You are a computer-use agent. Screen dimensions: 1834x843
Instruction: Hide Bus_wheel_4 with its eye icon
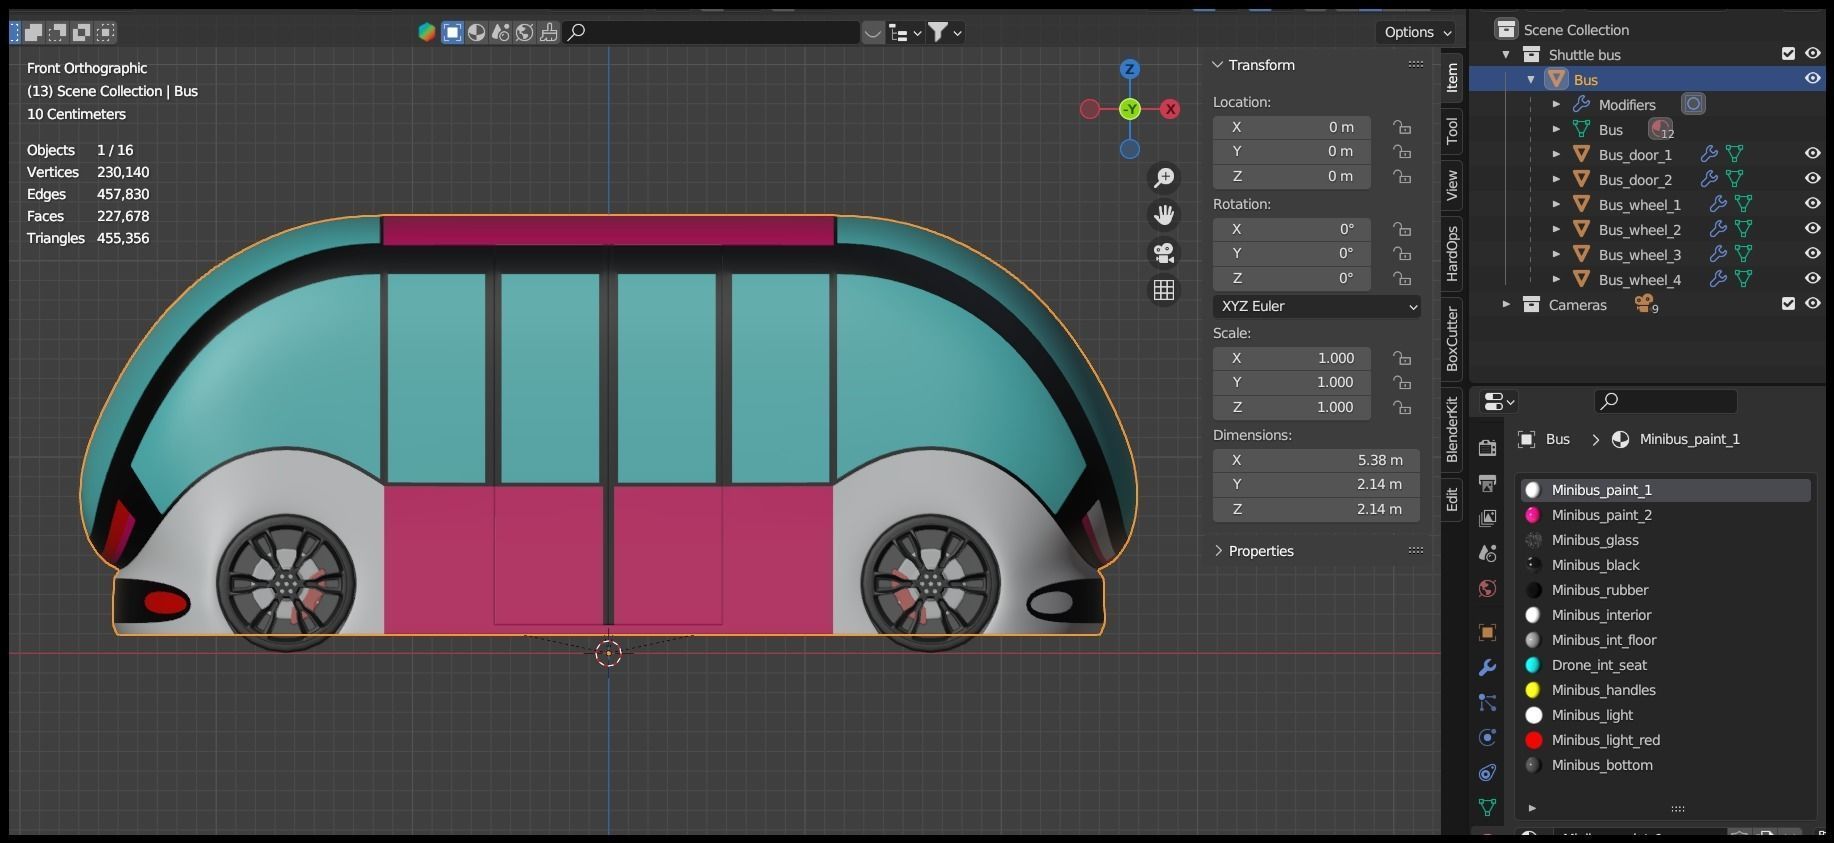(x=1813, y=279)
